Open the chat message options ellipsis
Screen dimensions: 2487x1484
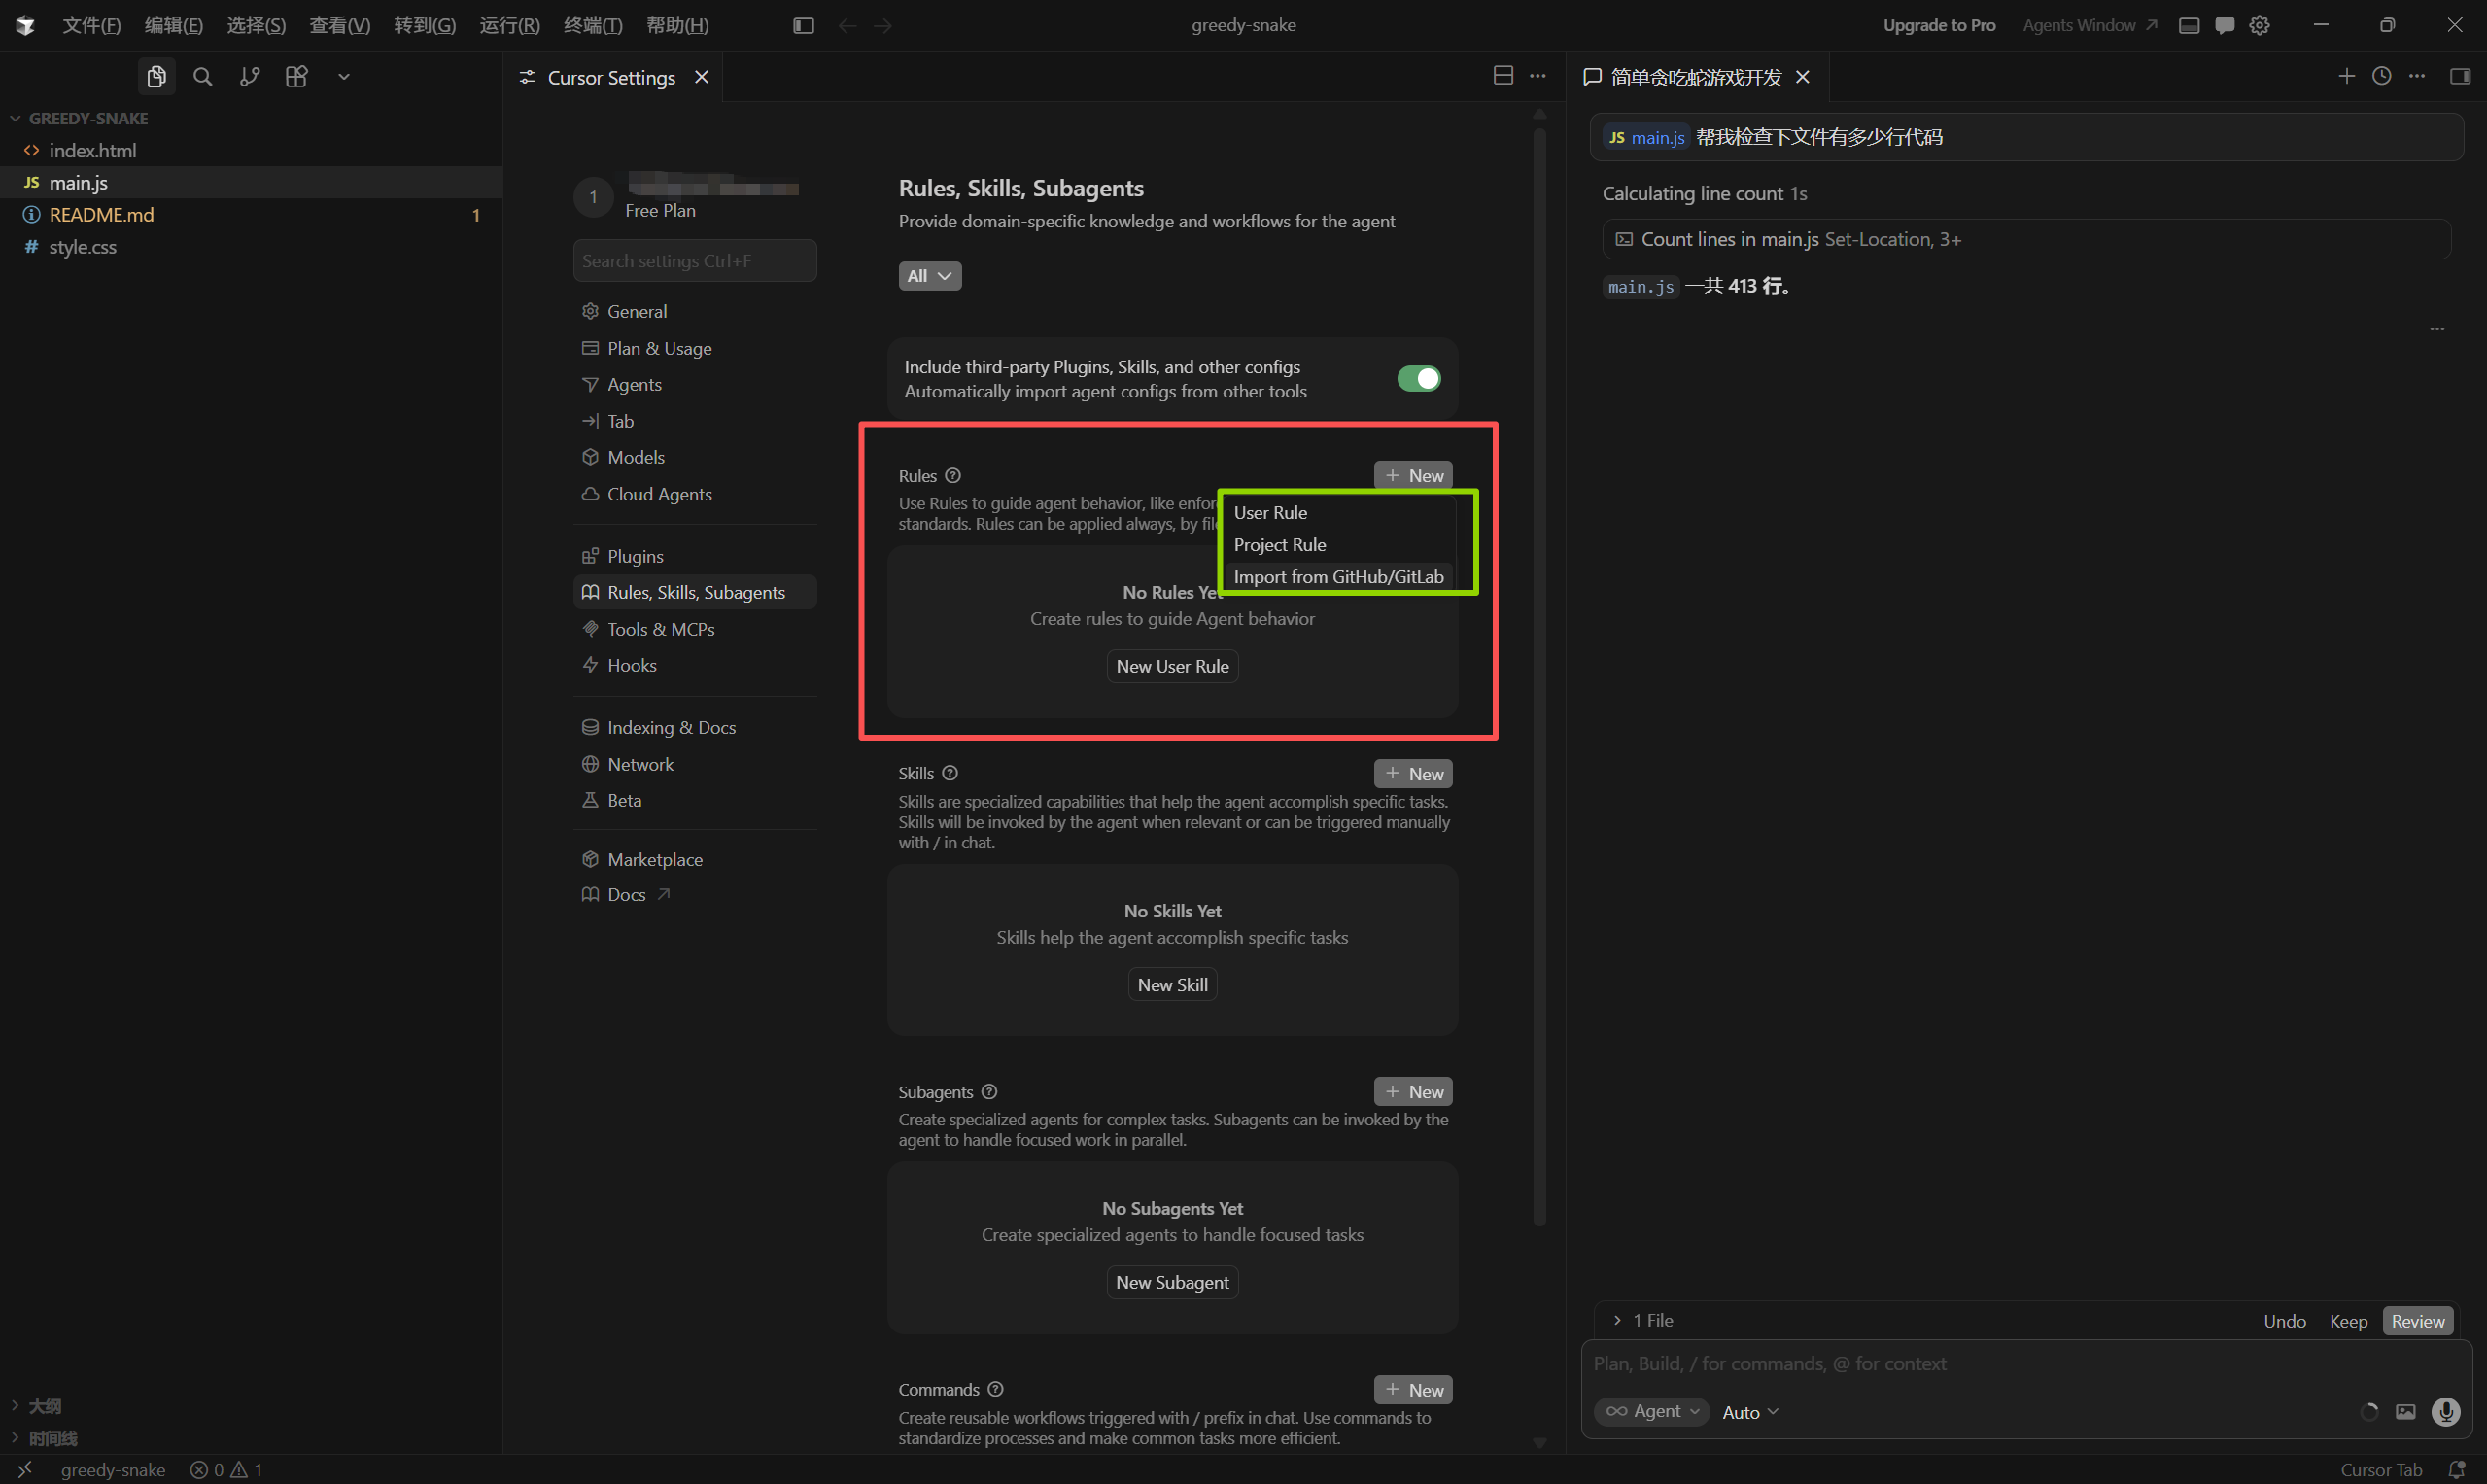pyautogui.click(x=2438, y=329)
